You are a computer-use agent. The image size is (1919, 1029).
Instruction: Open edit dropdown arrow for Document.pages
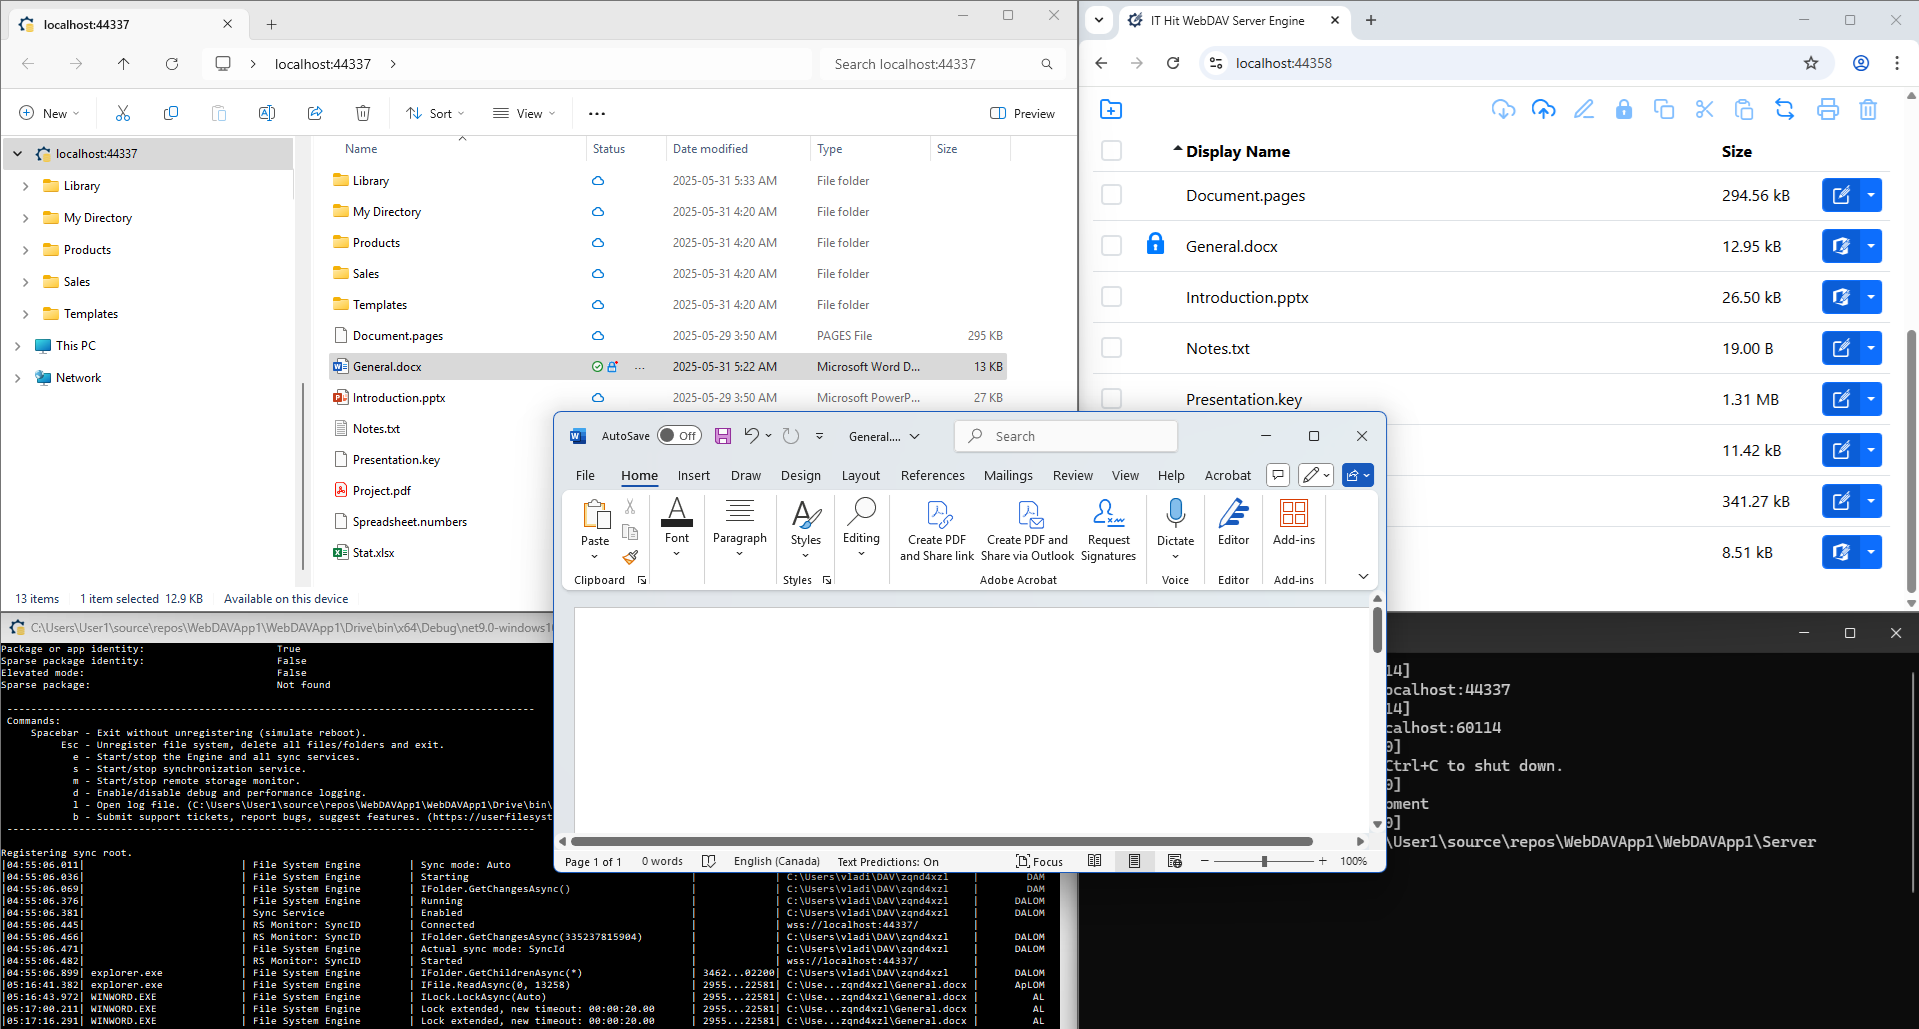coord(1871,195)
